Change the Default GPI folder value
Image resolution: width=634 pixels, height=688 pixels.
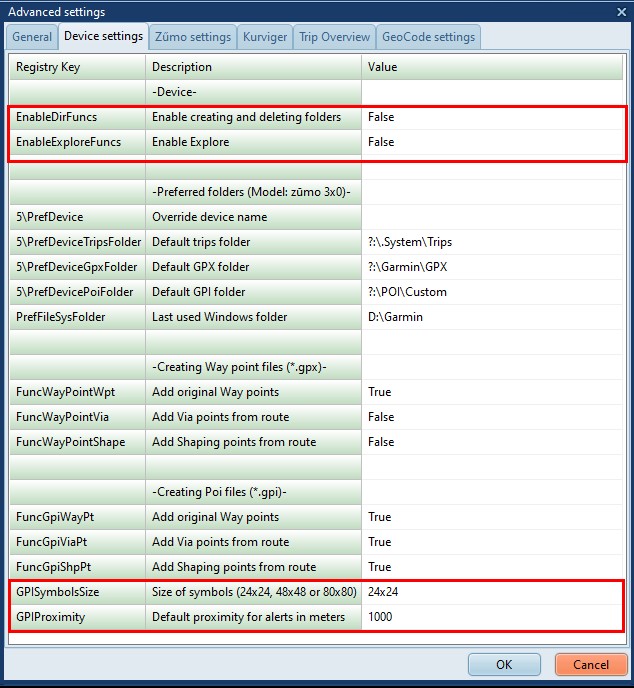pyautogui.click(x=492, y=292)
